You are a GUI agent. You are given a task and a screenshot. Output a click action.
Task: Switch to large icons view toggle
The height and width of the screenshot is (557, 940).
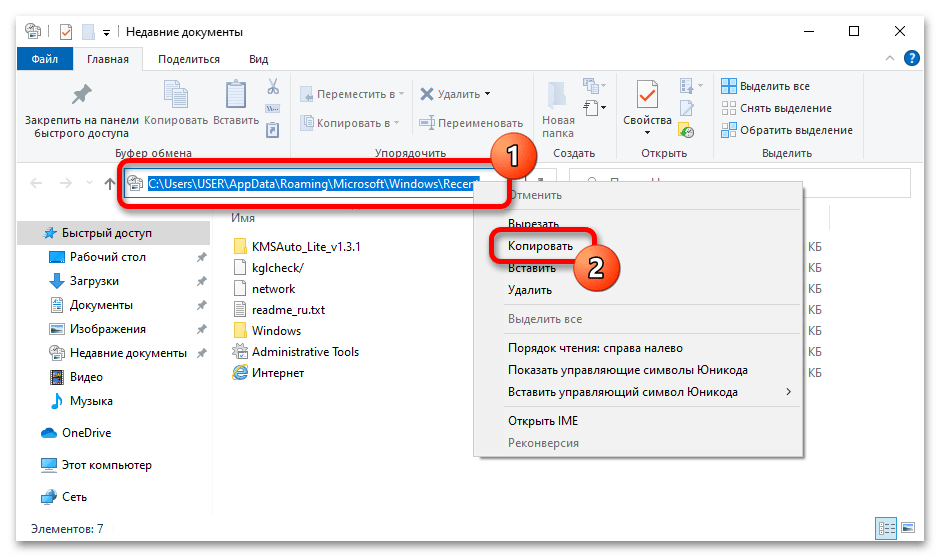(x=908, y=528)
